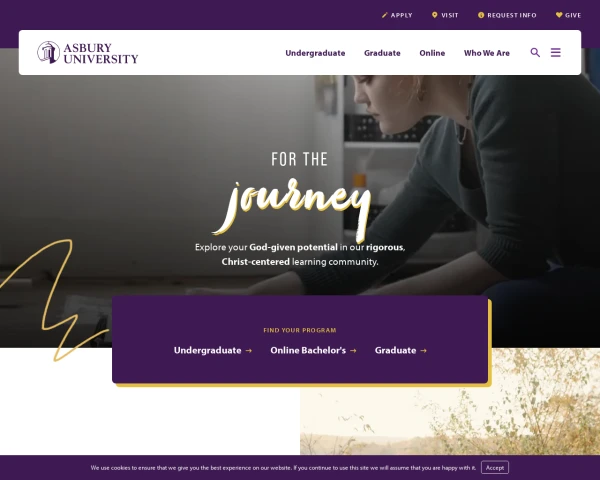Click the arrow after Online Bachelor's
The width and height of the screenshot is (600, 480).
353,351
